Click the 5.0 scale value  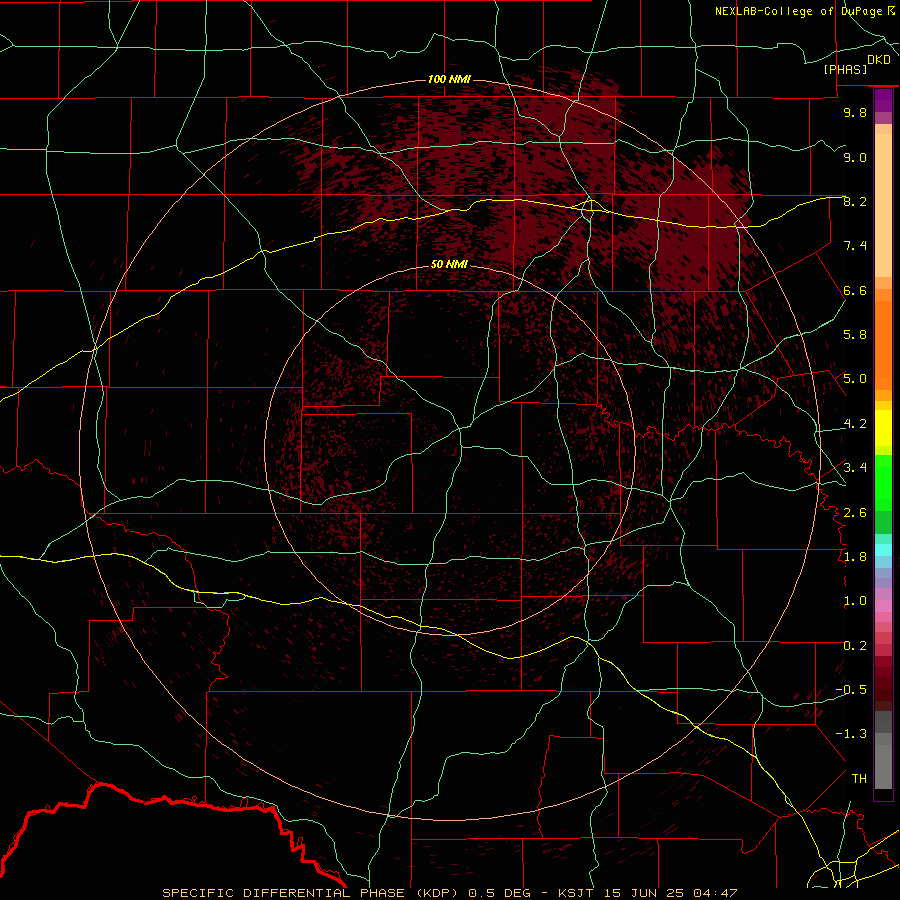coord(855,379)
